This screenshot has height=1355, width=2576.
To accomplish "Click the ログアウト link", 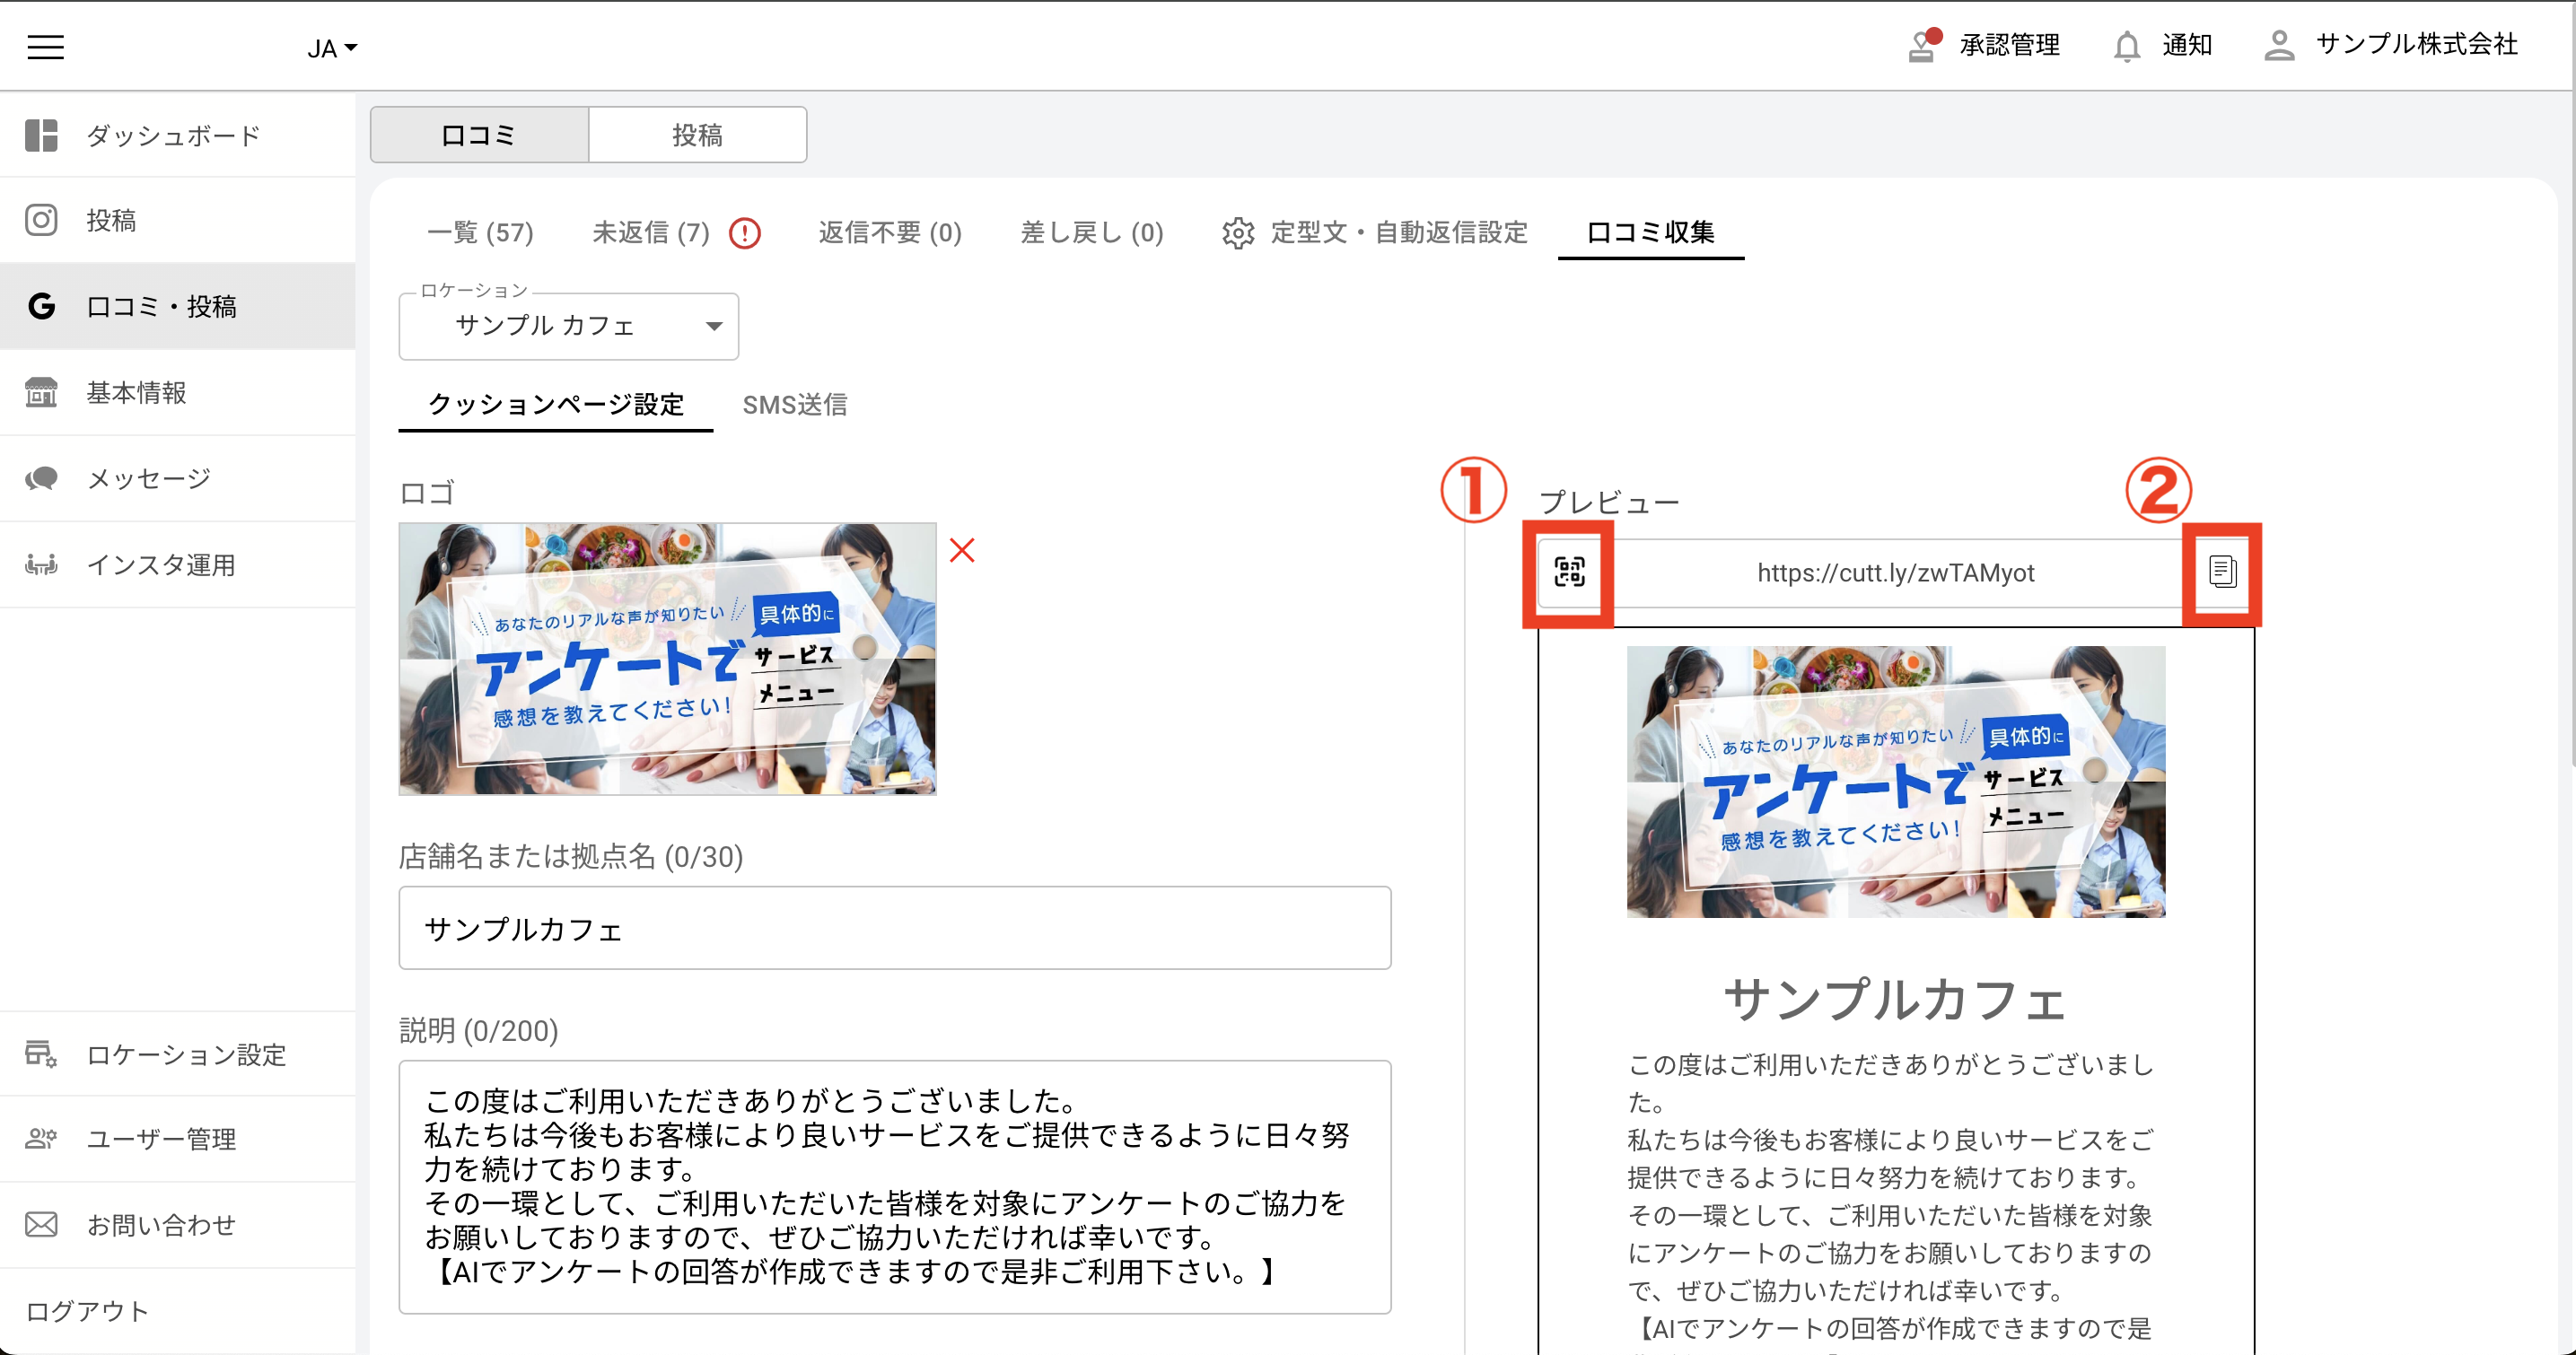I will coord(86,1311).
